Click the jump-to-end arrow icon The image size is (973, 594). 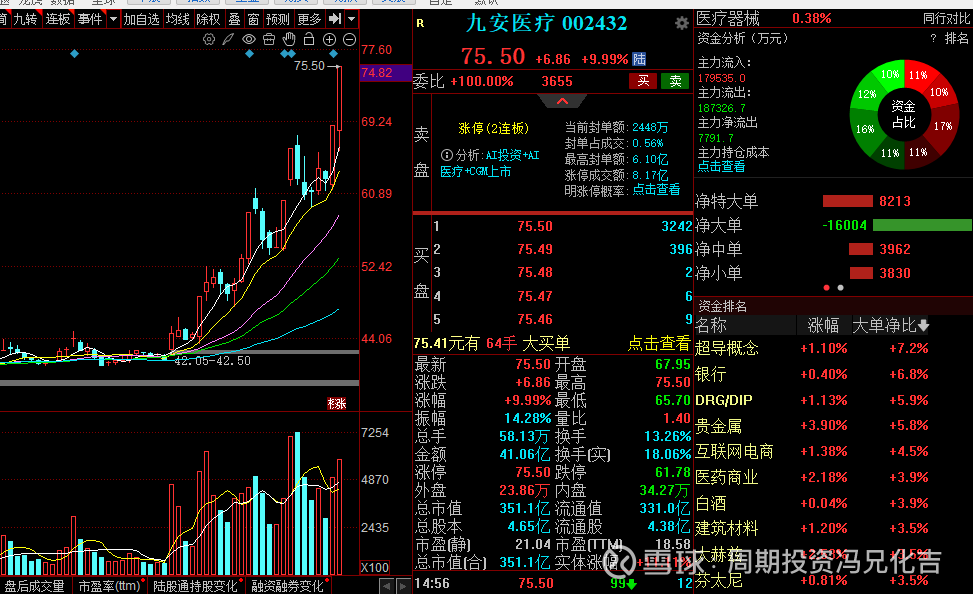[x=335, y=19]
